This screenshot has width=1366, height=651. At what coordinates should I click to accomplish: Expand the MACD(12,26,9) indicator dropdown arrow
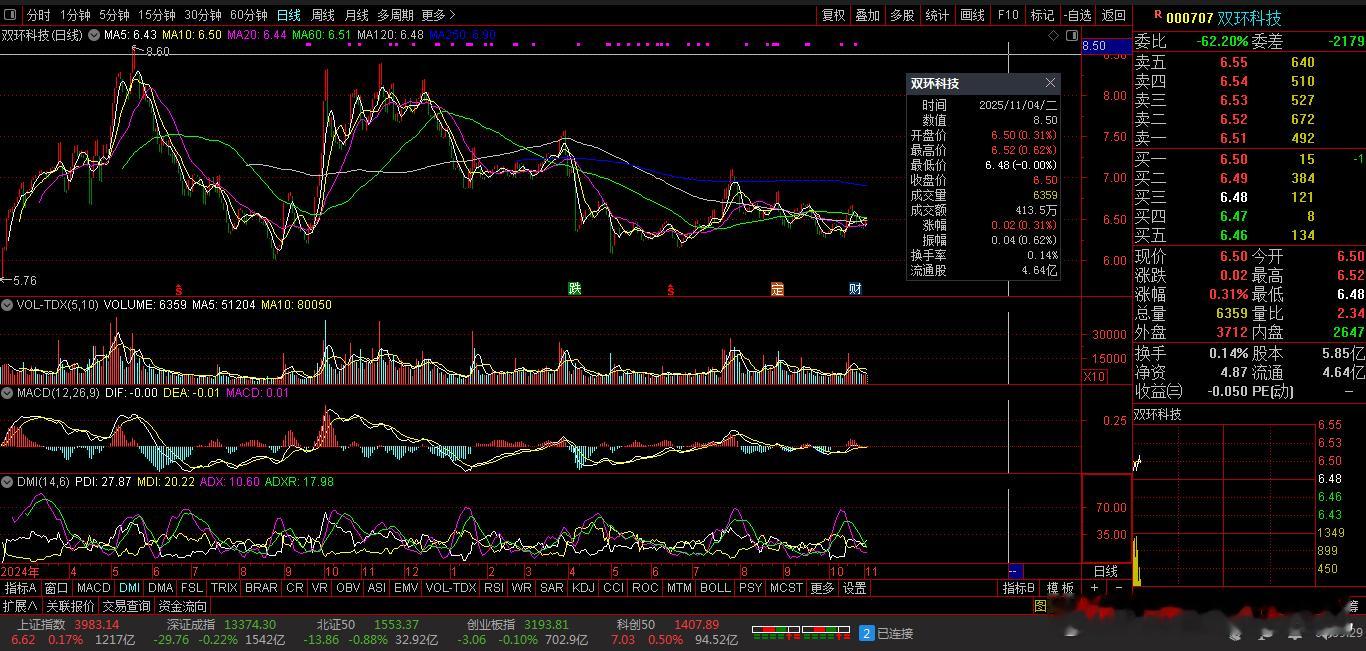[8, 393]
